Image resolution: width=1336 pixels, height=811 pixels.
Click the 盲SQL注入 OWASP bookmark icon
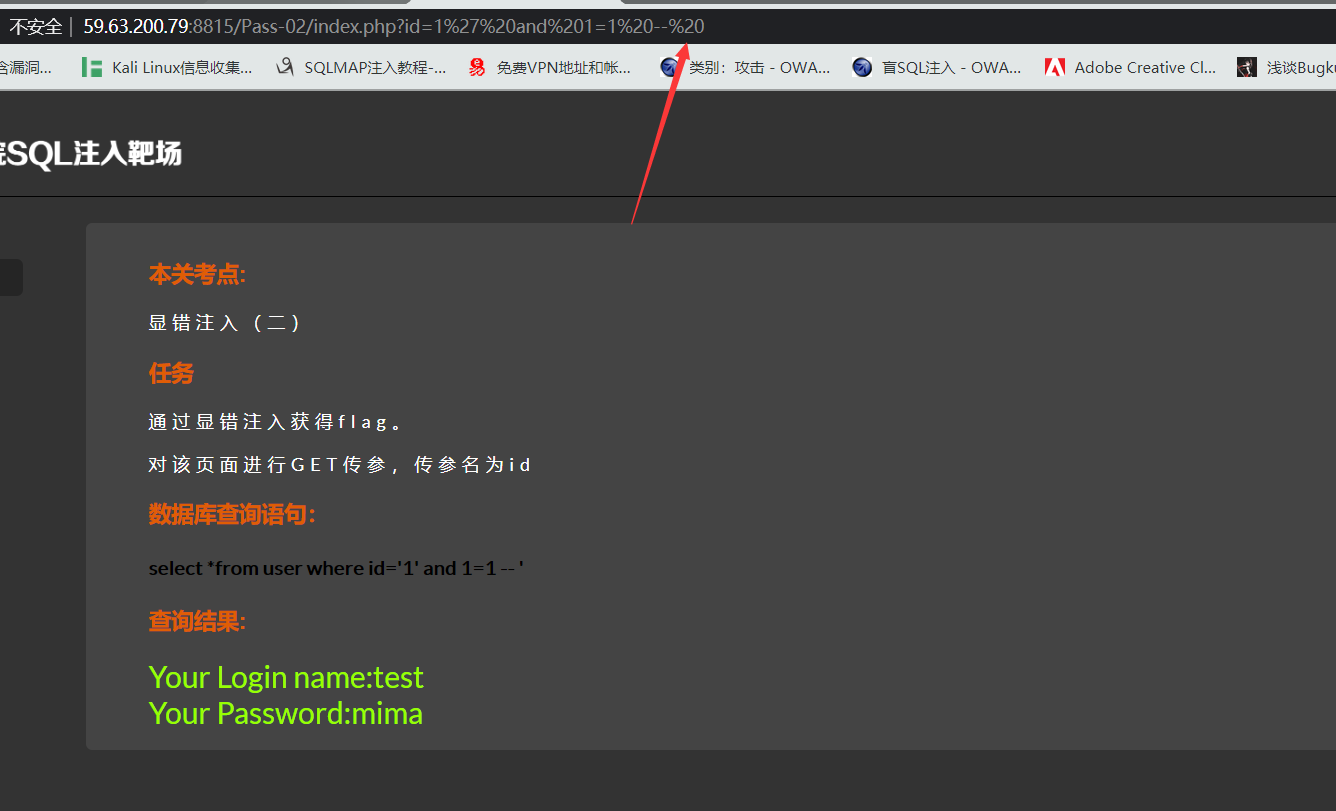[862, 68]
